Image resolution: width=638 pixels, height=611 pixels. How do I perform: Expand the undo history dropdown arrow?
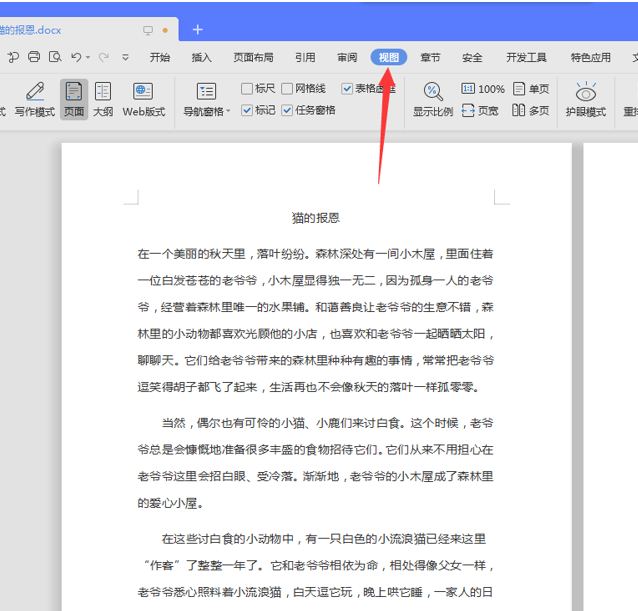[88, 57]
